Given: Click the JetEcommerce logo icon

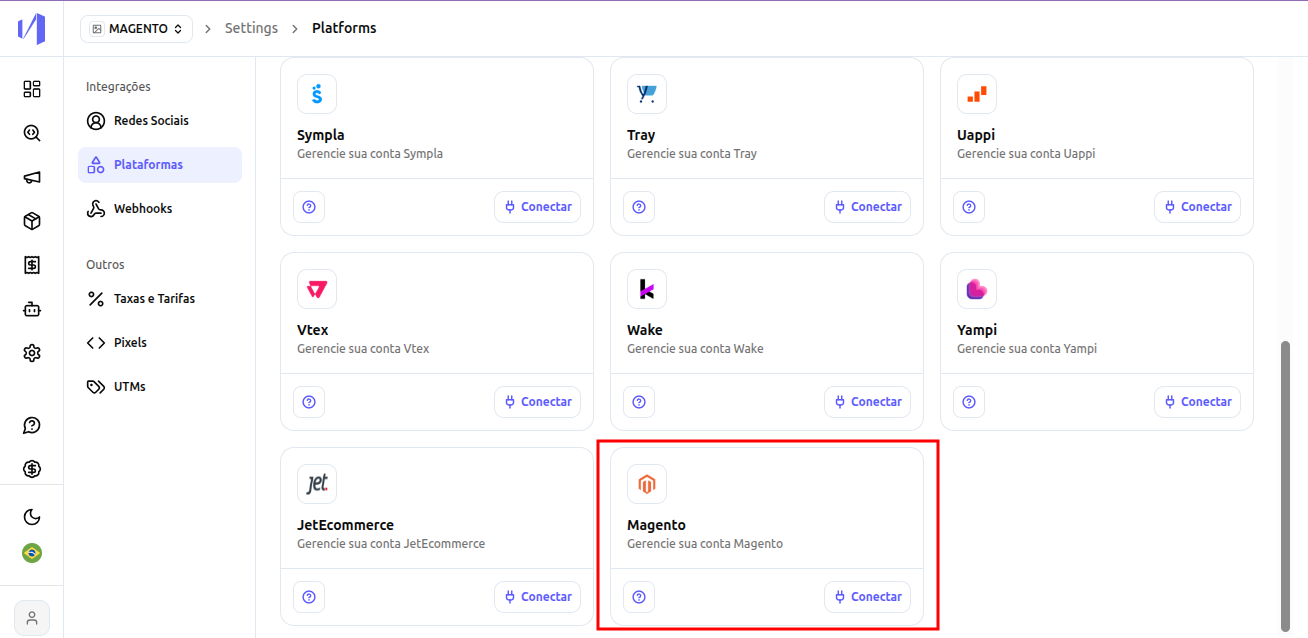Looking at the screenshot, I should (x=317, y=484).
